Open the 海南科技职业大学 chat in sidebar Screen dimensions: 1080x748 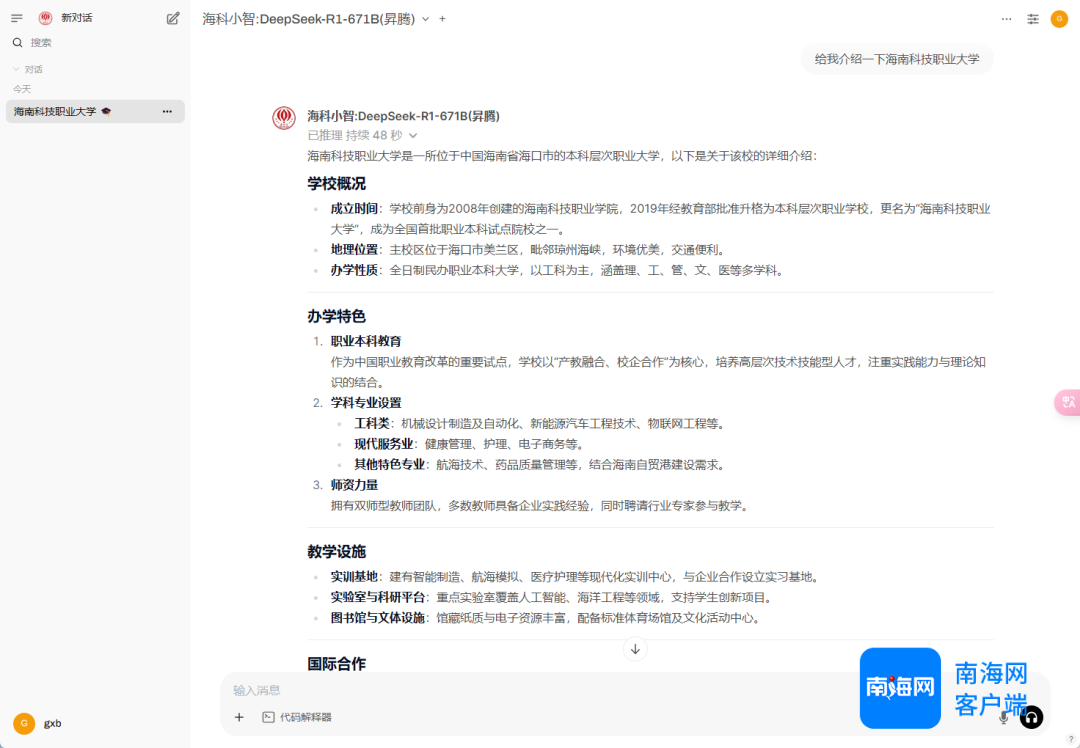[95, 112]
